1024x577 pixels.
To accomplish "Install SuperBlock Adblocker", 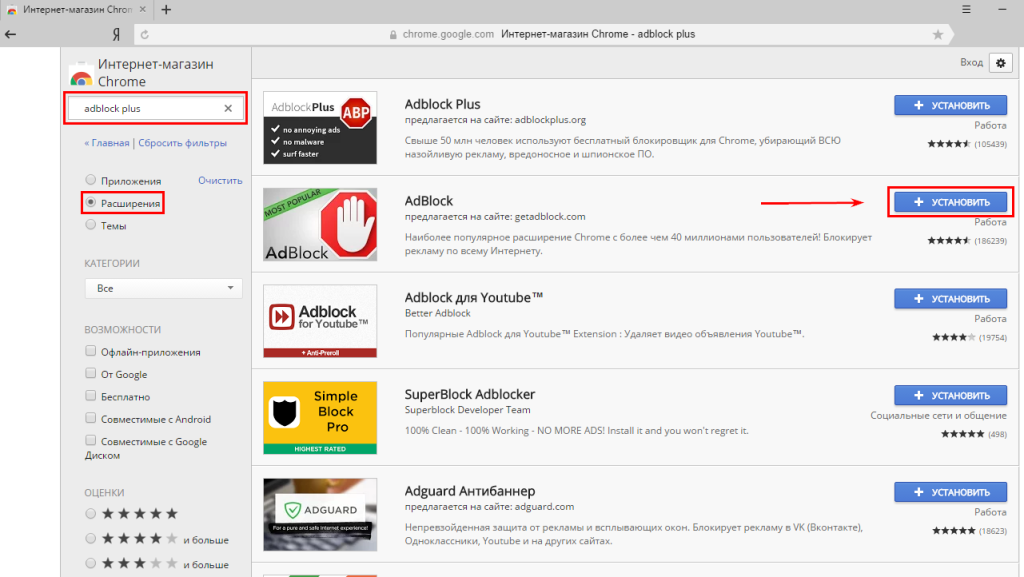I will pos(950,396).
